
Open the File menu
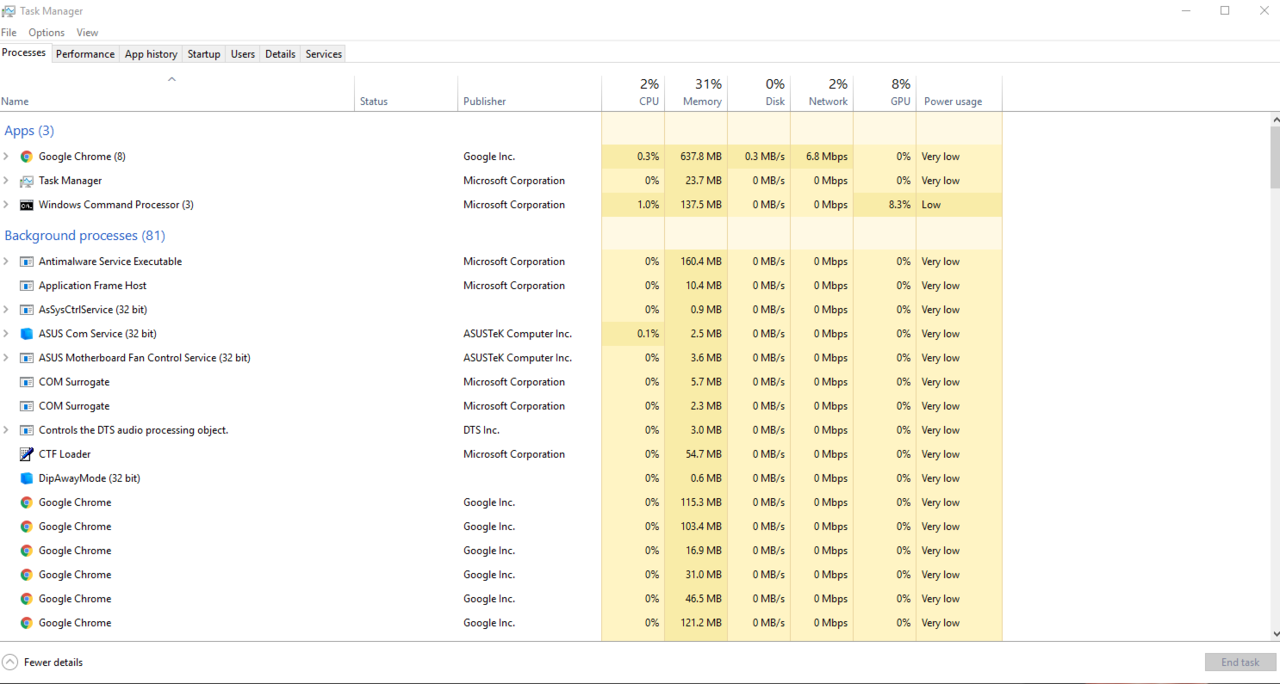coord(9,33)
